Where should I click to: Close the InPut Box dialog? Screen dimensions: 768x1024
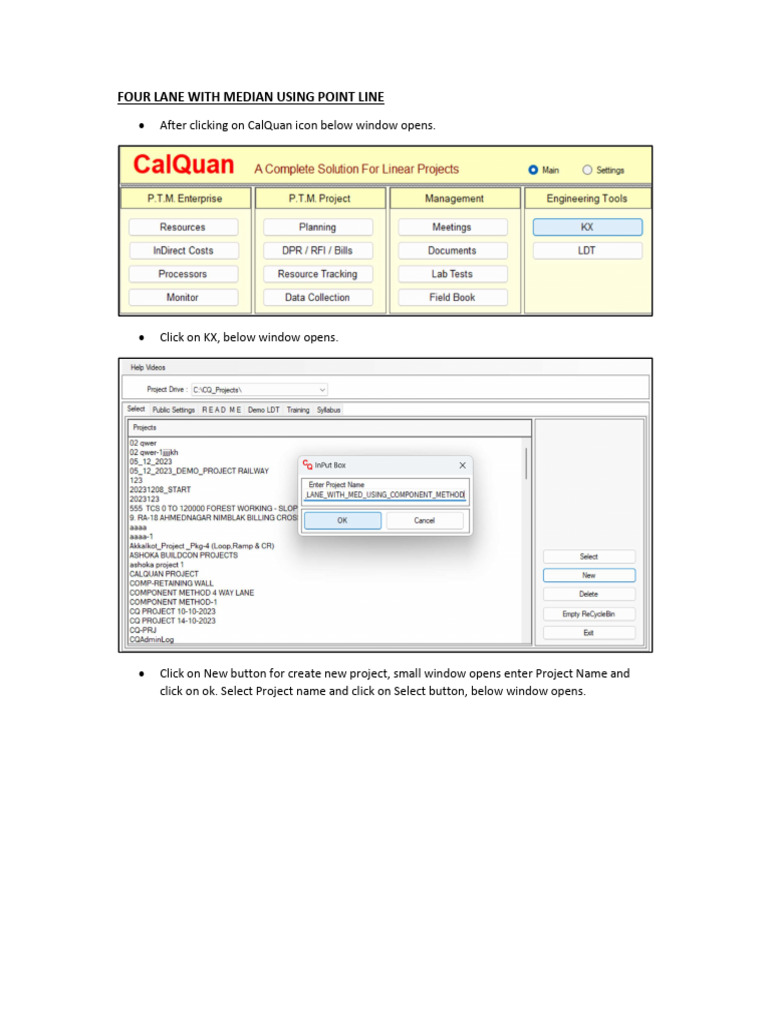coord(462,465)
